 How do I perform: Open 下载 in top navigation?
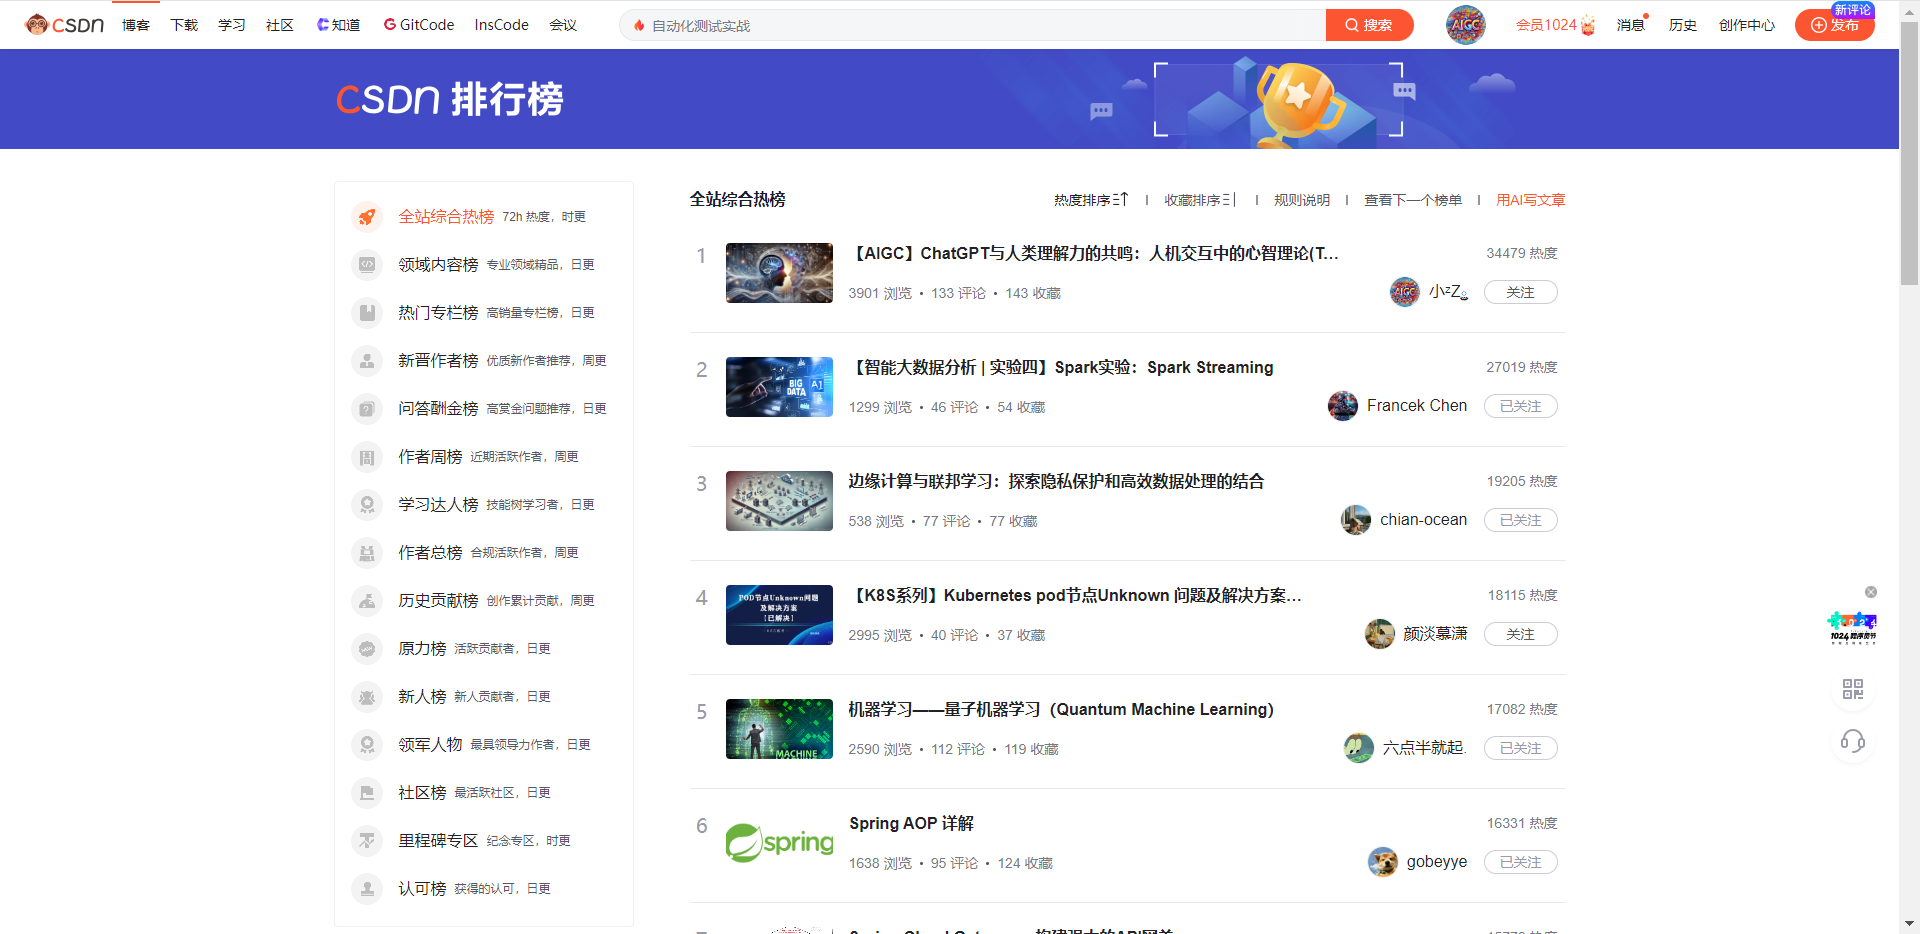tap(184, 25)
